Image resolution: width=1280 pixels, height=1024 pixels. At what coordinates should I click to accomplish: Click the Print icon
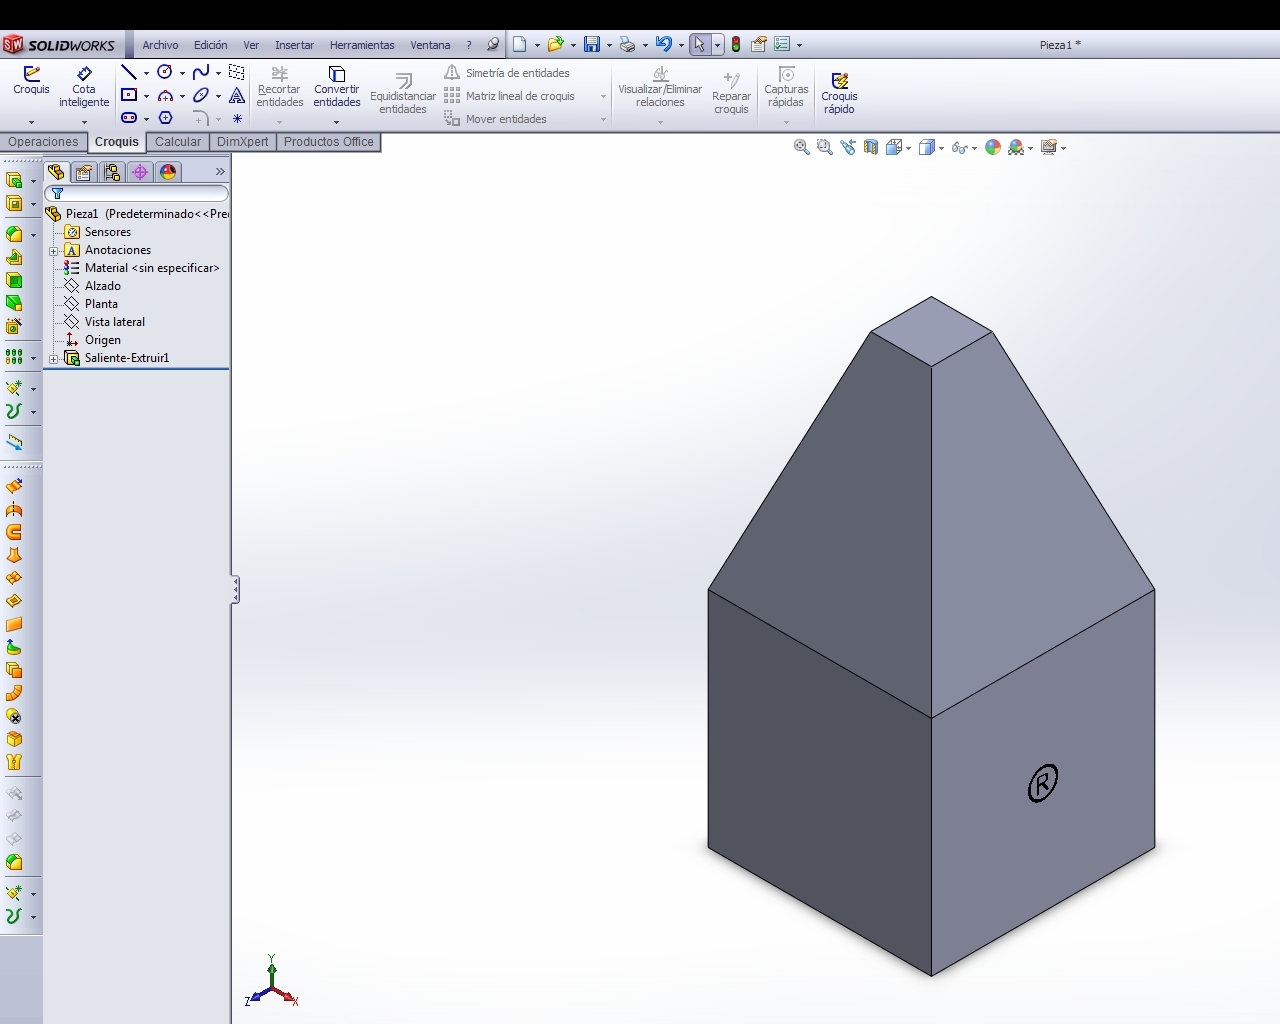(627, 45)
